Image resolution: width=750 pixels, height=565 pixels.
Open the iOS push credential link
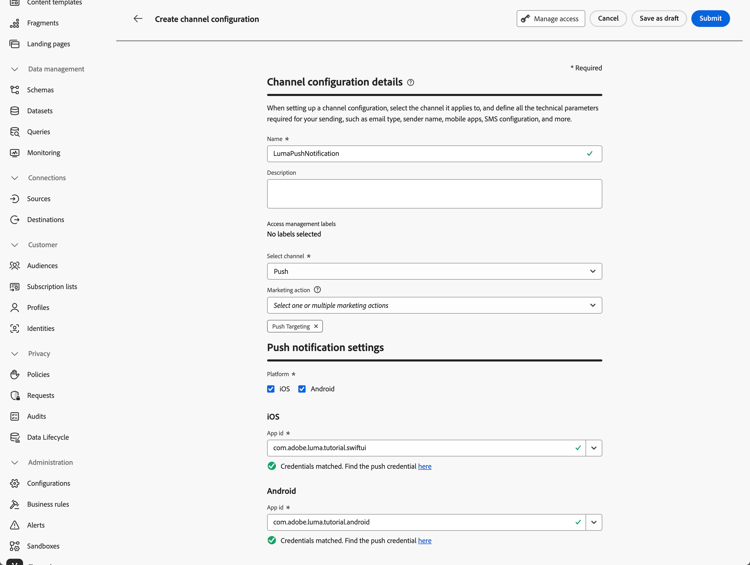[425, 467]
